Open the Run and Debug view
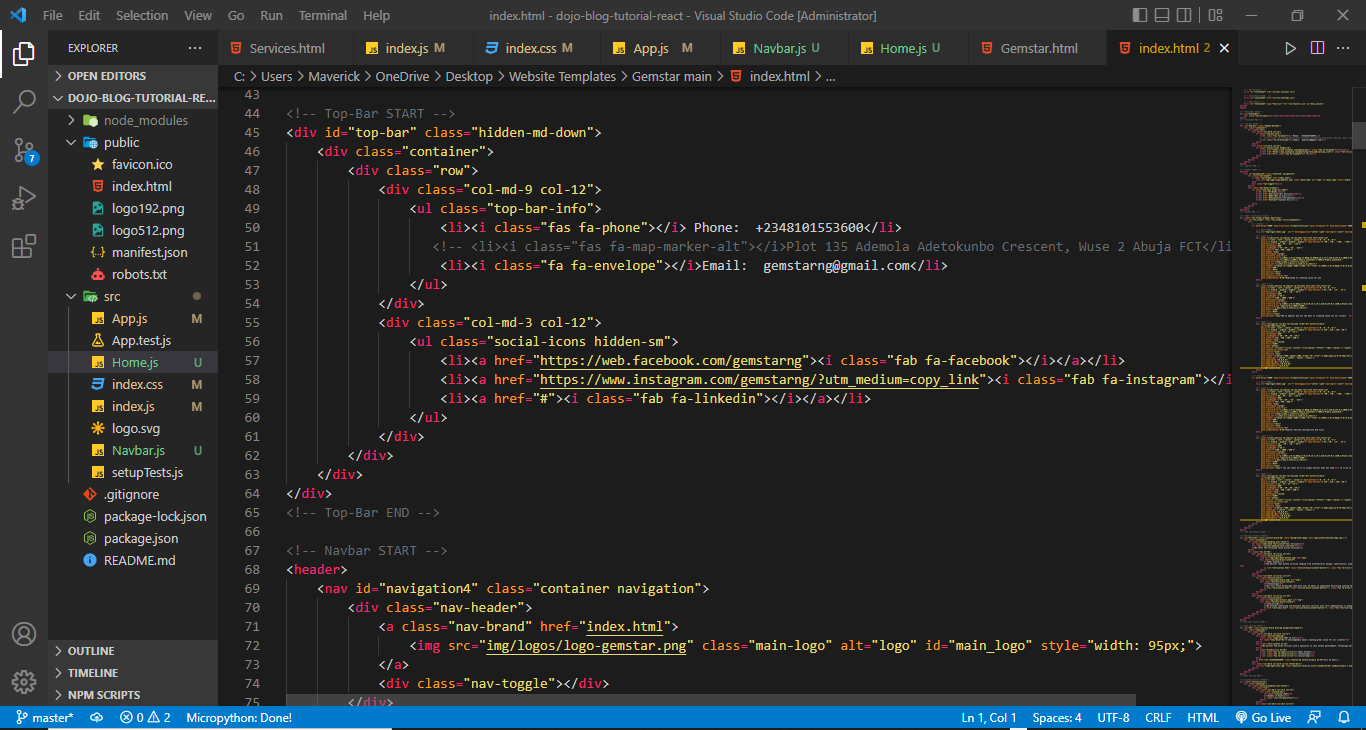 click(x=24, y=198)
